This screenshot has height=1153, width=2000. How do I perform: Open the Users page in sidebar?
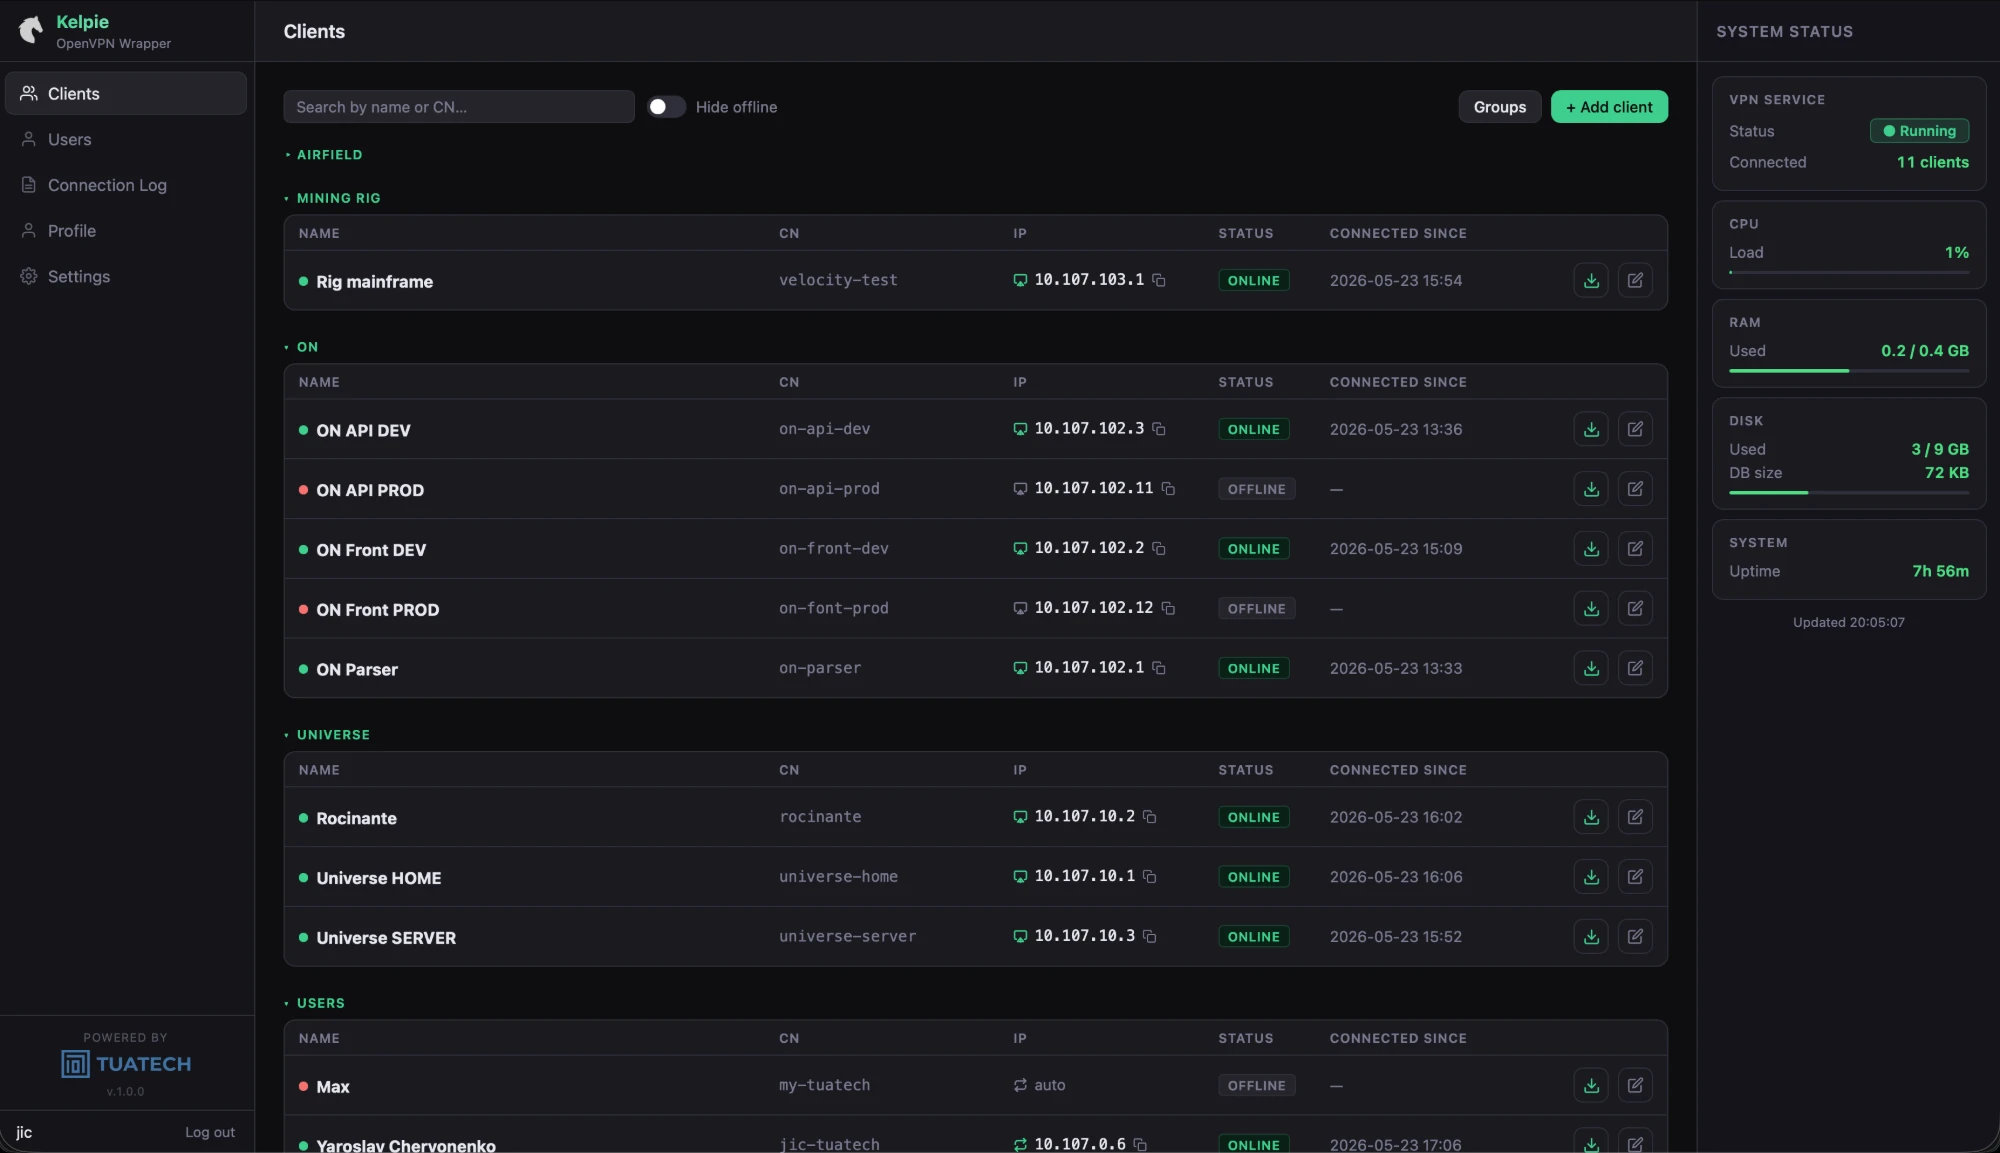[x=126, y=139]
